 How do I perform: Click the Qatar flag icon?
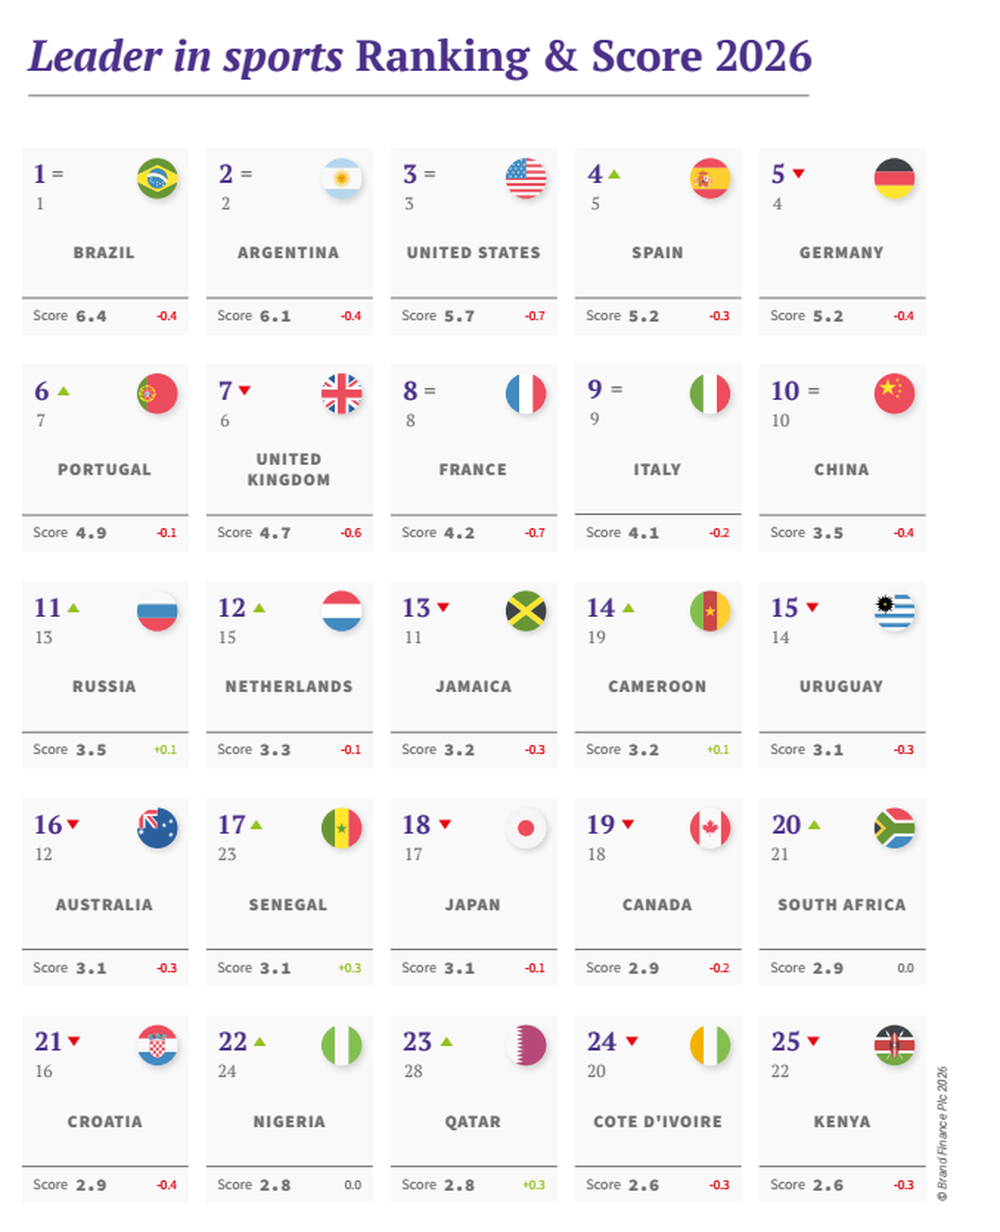tap(526, 1045)
